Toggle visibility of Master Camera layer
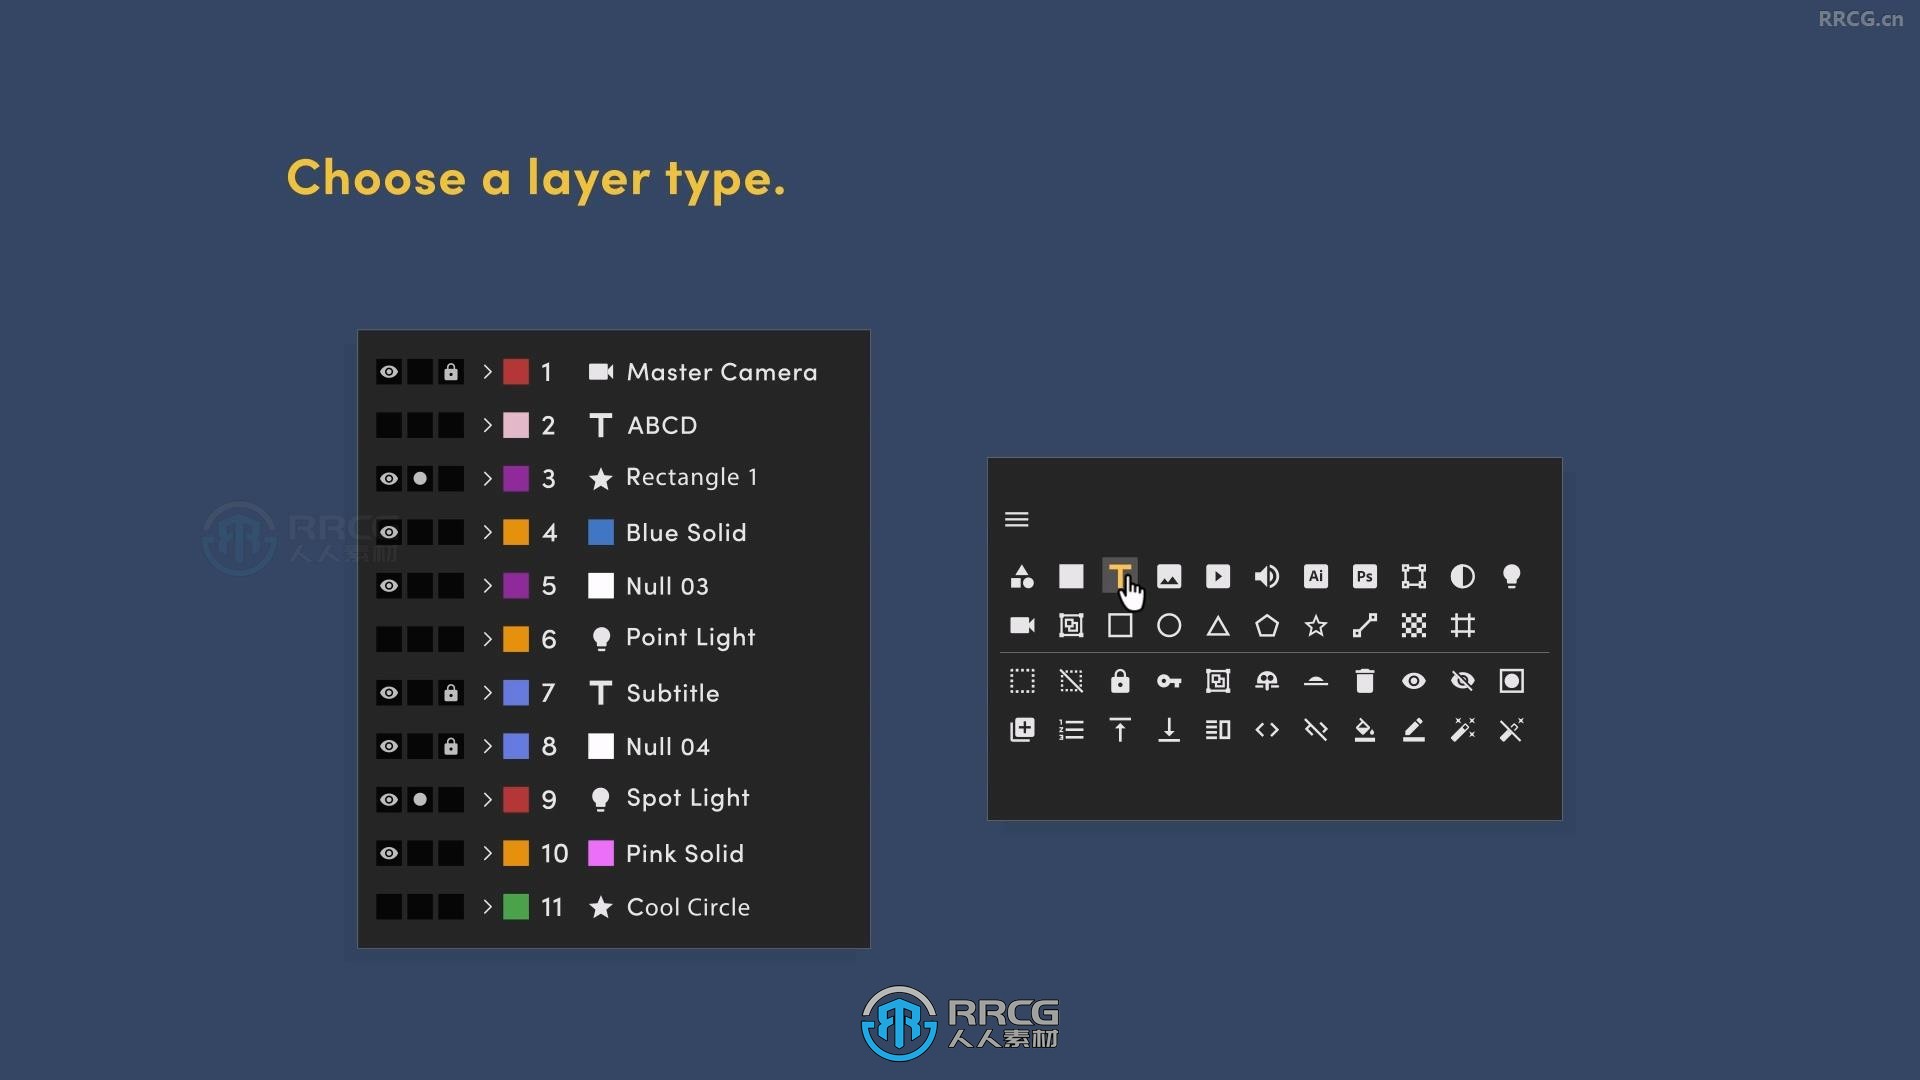Screen dimensions: 1920x1080 coord(388,371)
